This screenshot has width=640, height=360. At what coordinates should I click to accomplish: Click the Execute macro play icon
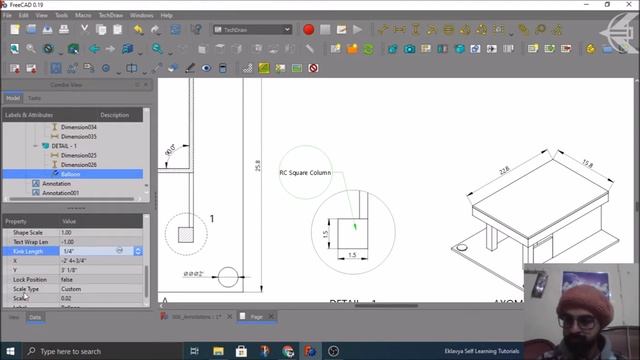(358, 29)
